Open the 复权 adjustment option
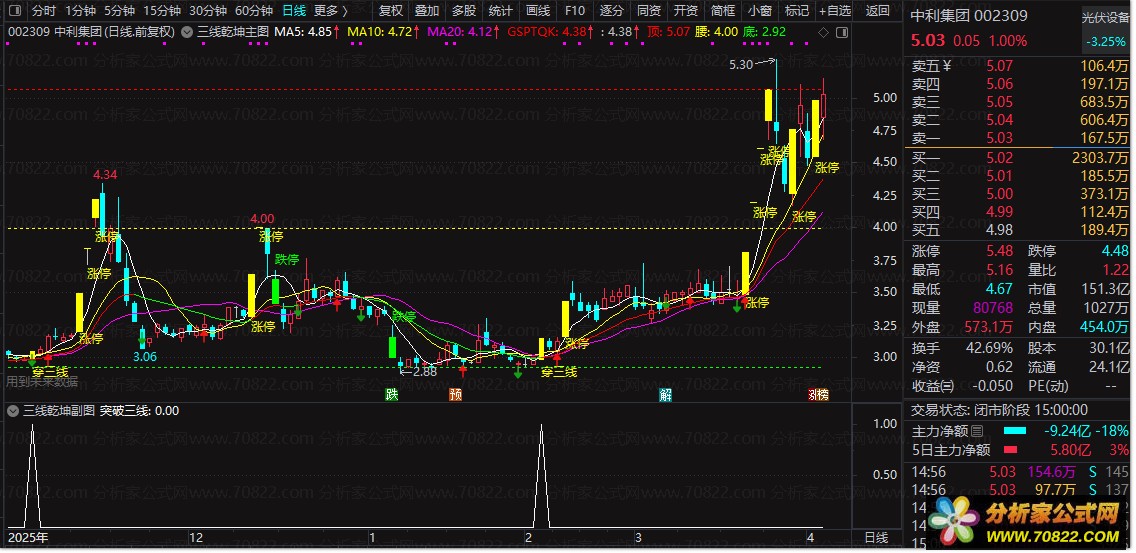 (391, 11)
